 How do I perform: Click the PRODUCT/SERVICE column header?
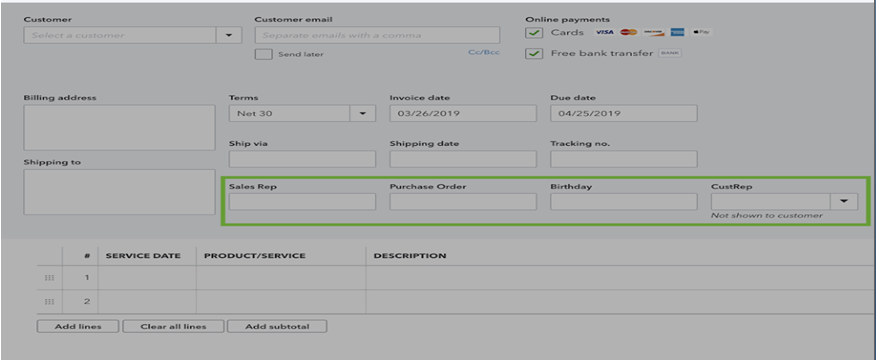pyautogui.click(x=255, y=256)
